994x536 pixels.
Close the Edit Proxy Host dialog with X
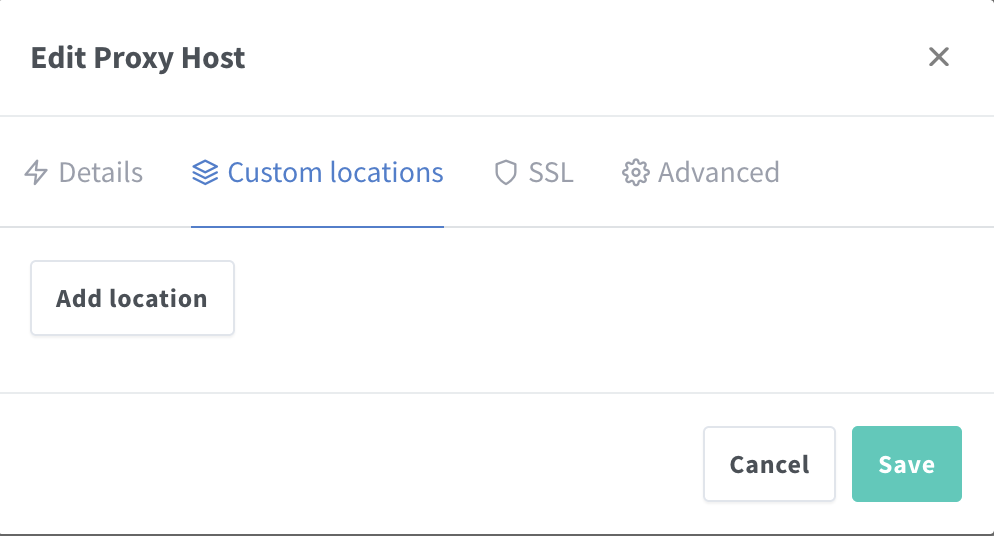tap(938, 57)
